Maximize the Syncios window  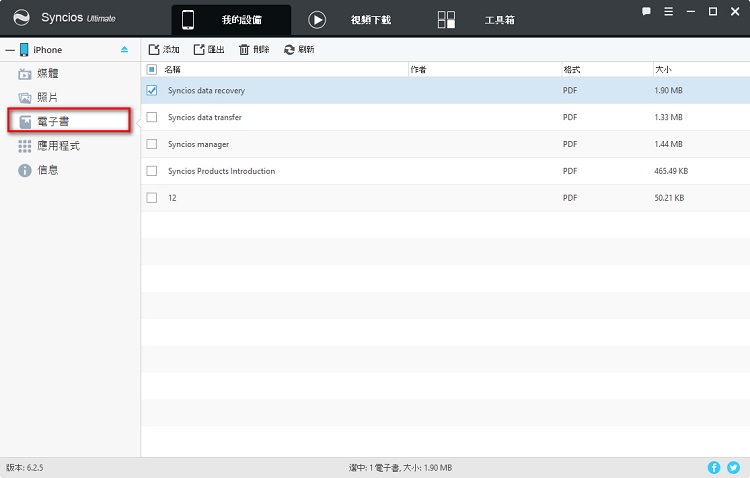(x=713, y=11)
